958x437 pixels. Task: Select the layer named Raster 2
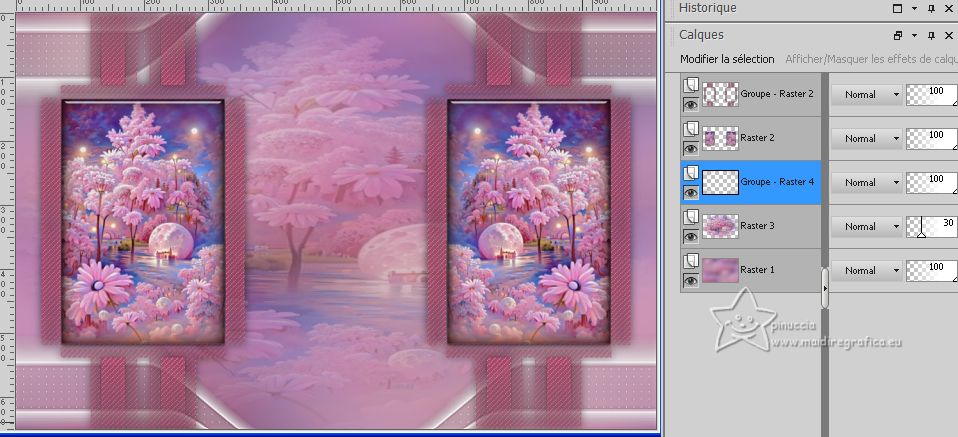(x=758, y=138)
